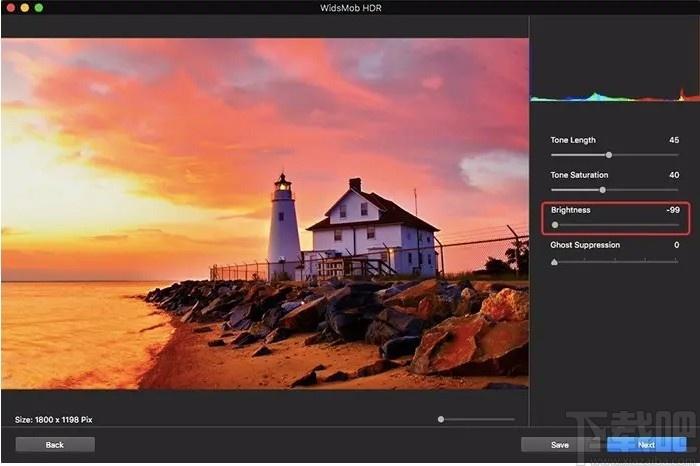Click the Ghost Suppression slider handle
The width and height of the screenshot is (700, 466).
pyautogui.click(x=554, y=262)
